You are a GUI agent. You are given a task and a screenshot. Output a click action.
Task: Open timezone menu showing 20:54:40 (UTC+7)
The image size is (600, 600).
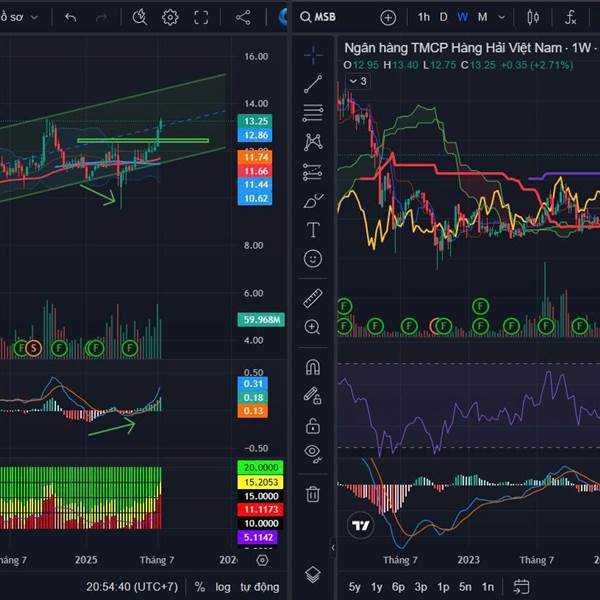(x=132, y=587)
